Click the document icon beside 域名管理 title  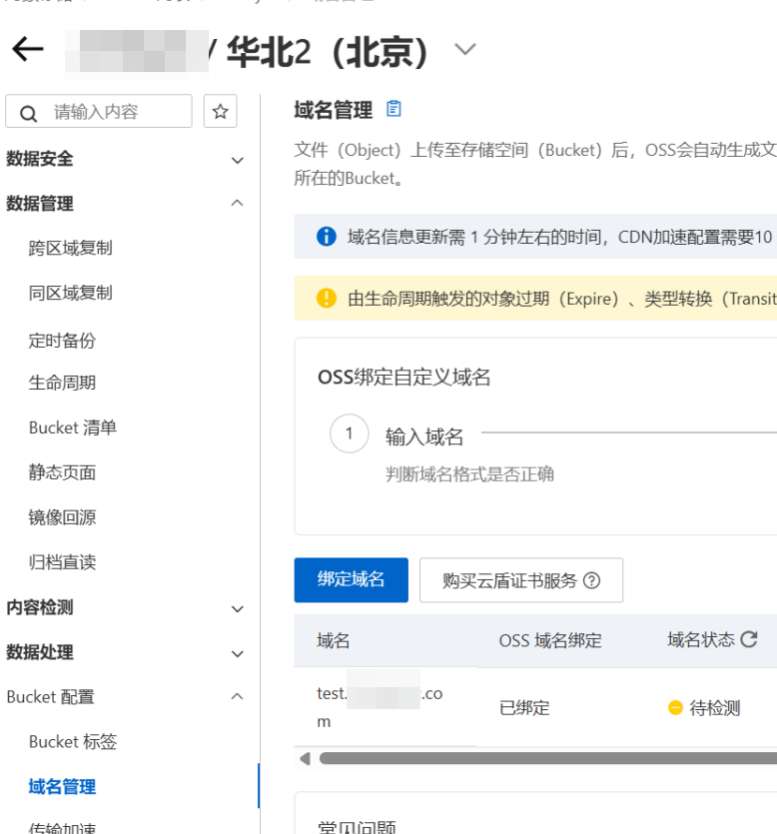coord(393,109)
